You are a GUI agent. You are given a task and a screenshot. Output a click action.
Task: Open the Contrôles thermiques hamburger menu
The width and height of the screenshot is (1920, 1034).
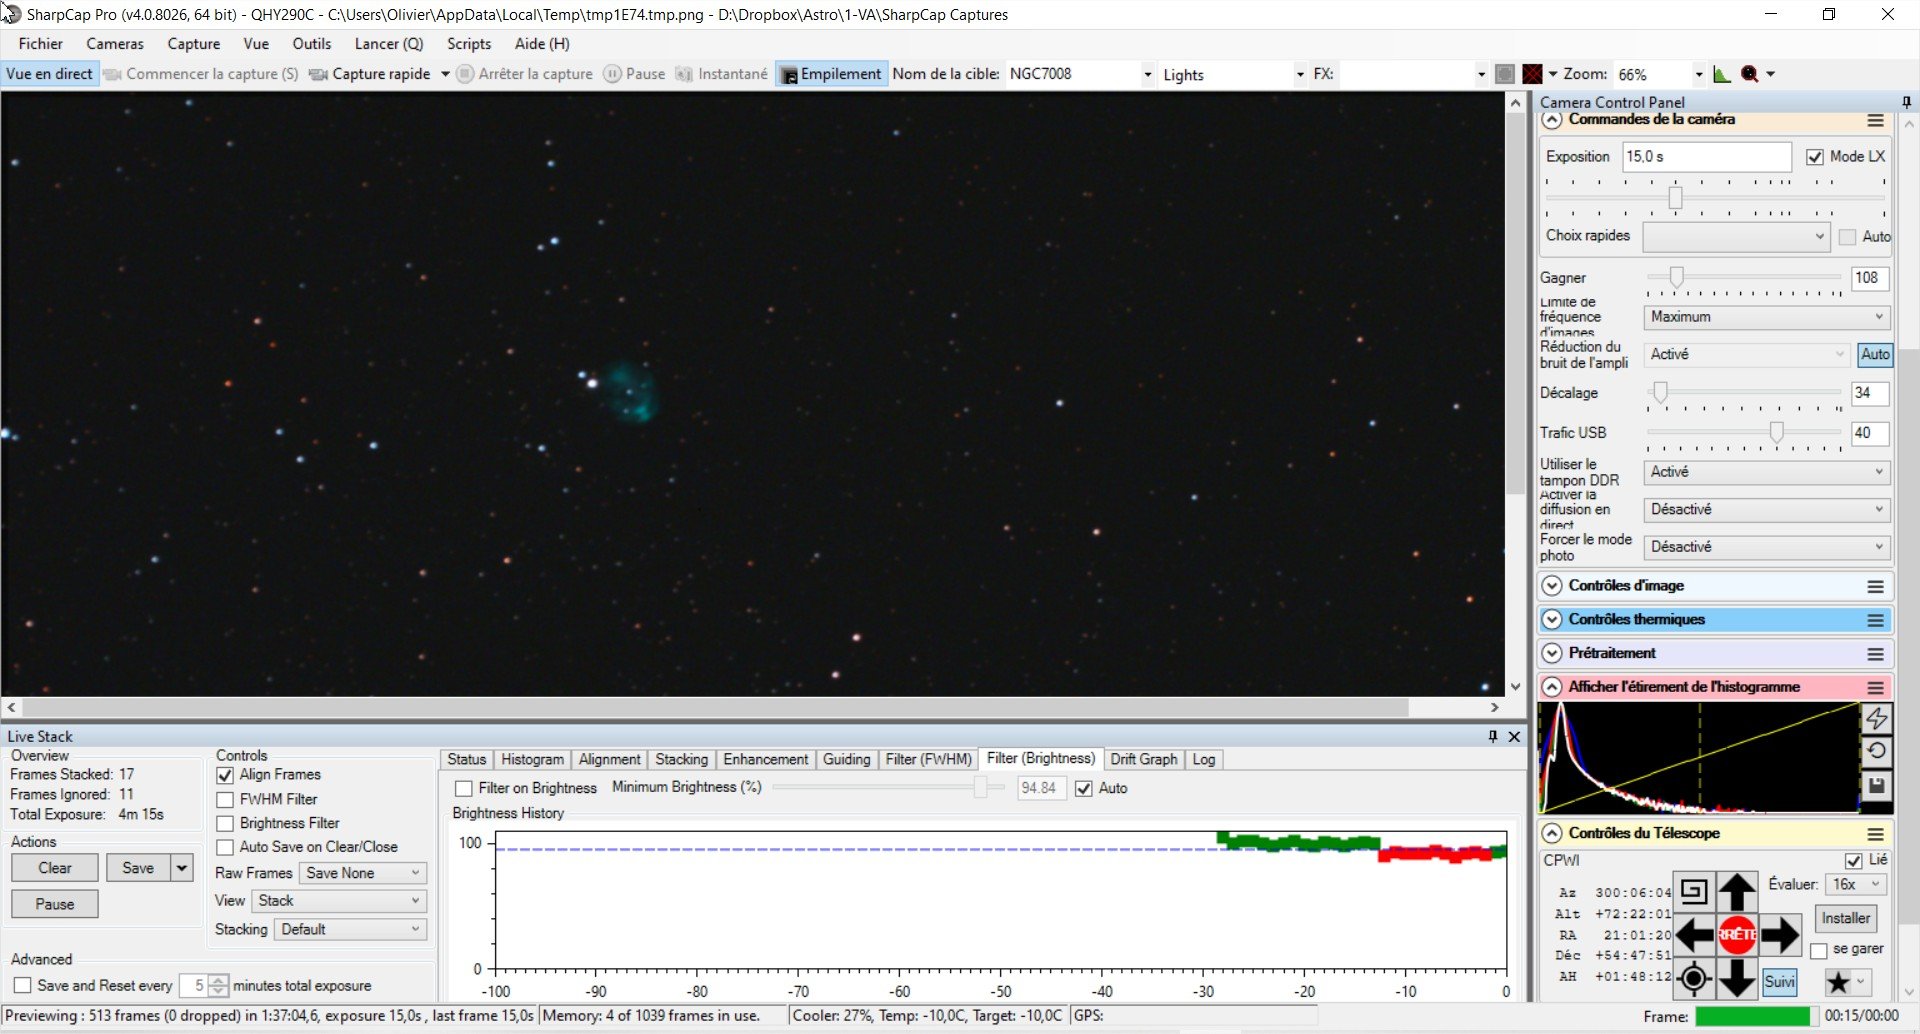click(x=1876, y=620)
